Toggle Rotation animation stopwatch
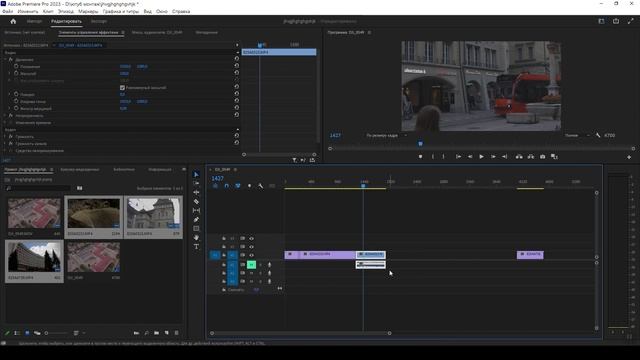Image resolution: width=640 pixels, height=360 pixels. tap(16, 94)
